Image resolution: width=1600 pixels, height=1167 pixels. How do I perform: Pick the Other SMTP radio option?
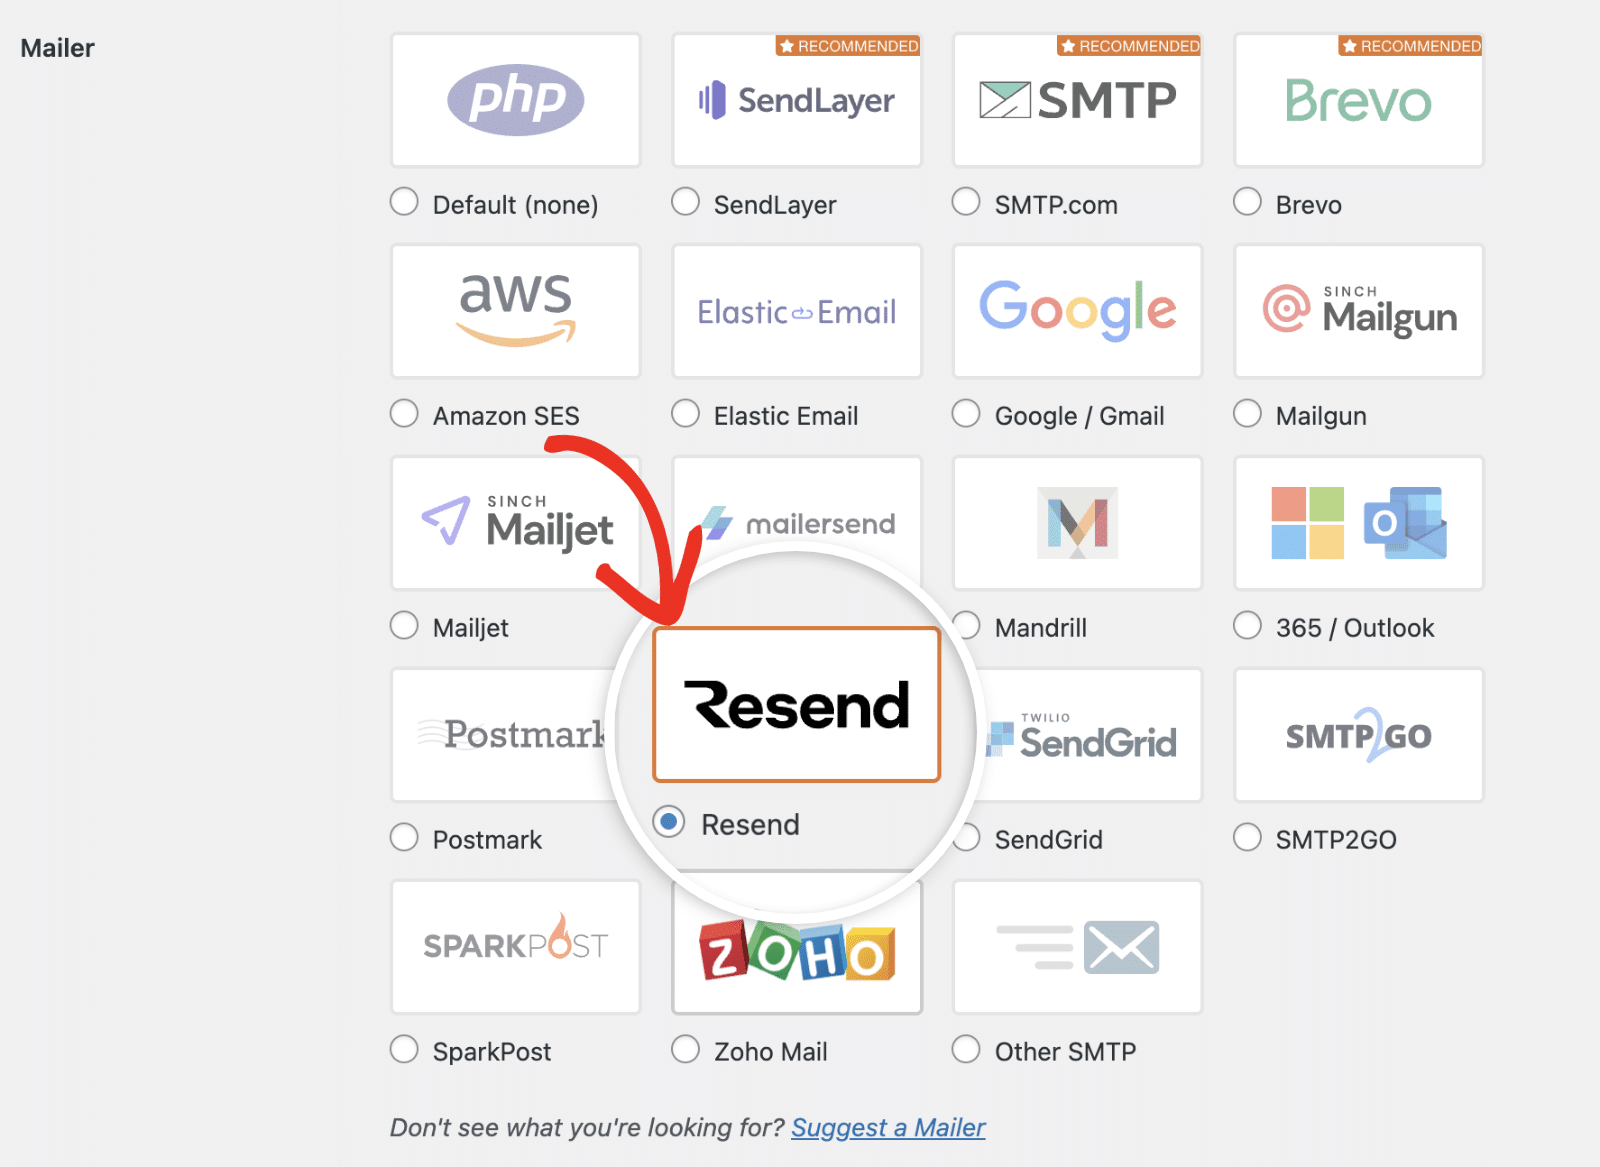point(966,1049)
